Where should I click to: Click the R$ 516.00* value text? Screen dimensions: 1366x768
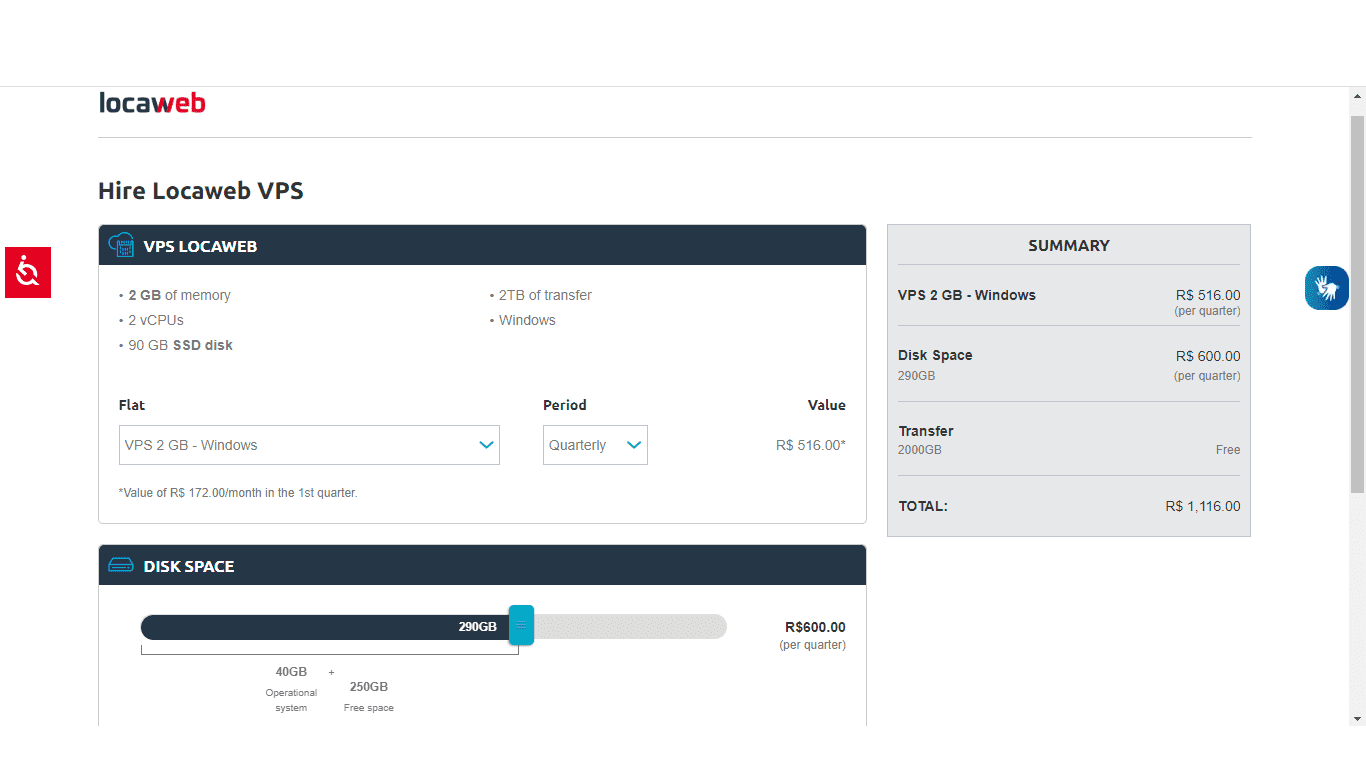point(811,445)
